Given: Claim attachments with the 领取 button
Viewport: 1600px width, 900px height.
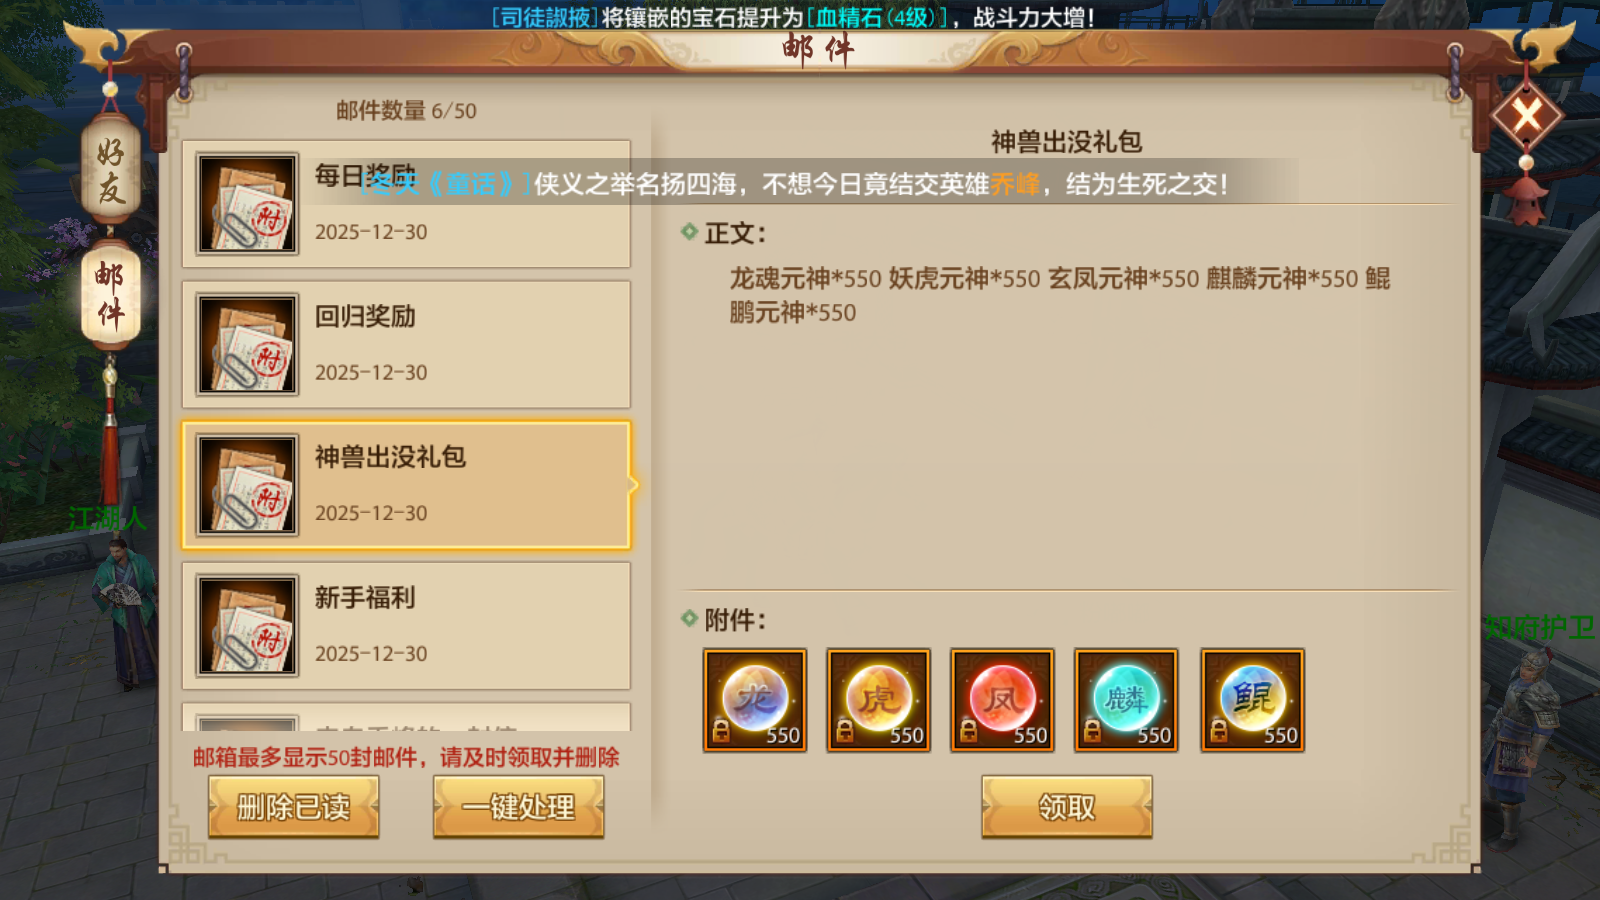Looking at the screenshot, I should click(1067, 806).
